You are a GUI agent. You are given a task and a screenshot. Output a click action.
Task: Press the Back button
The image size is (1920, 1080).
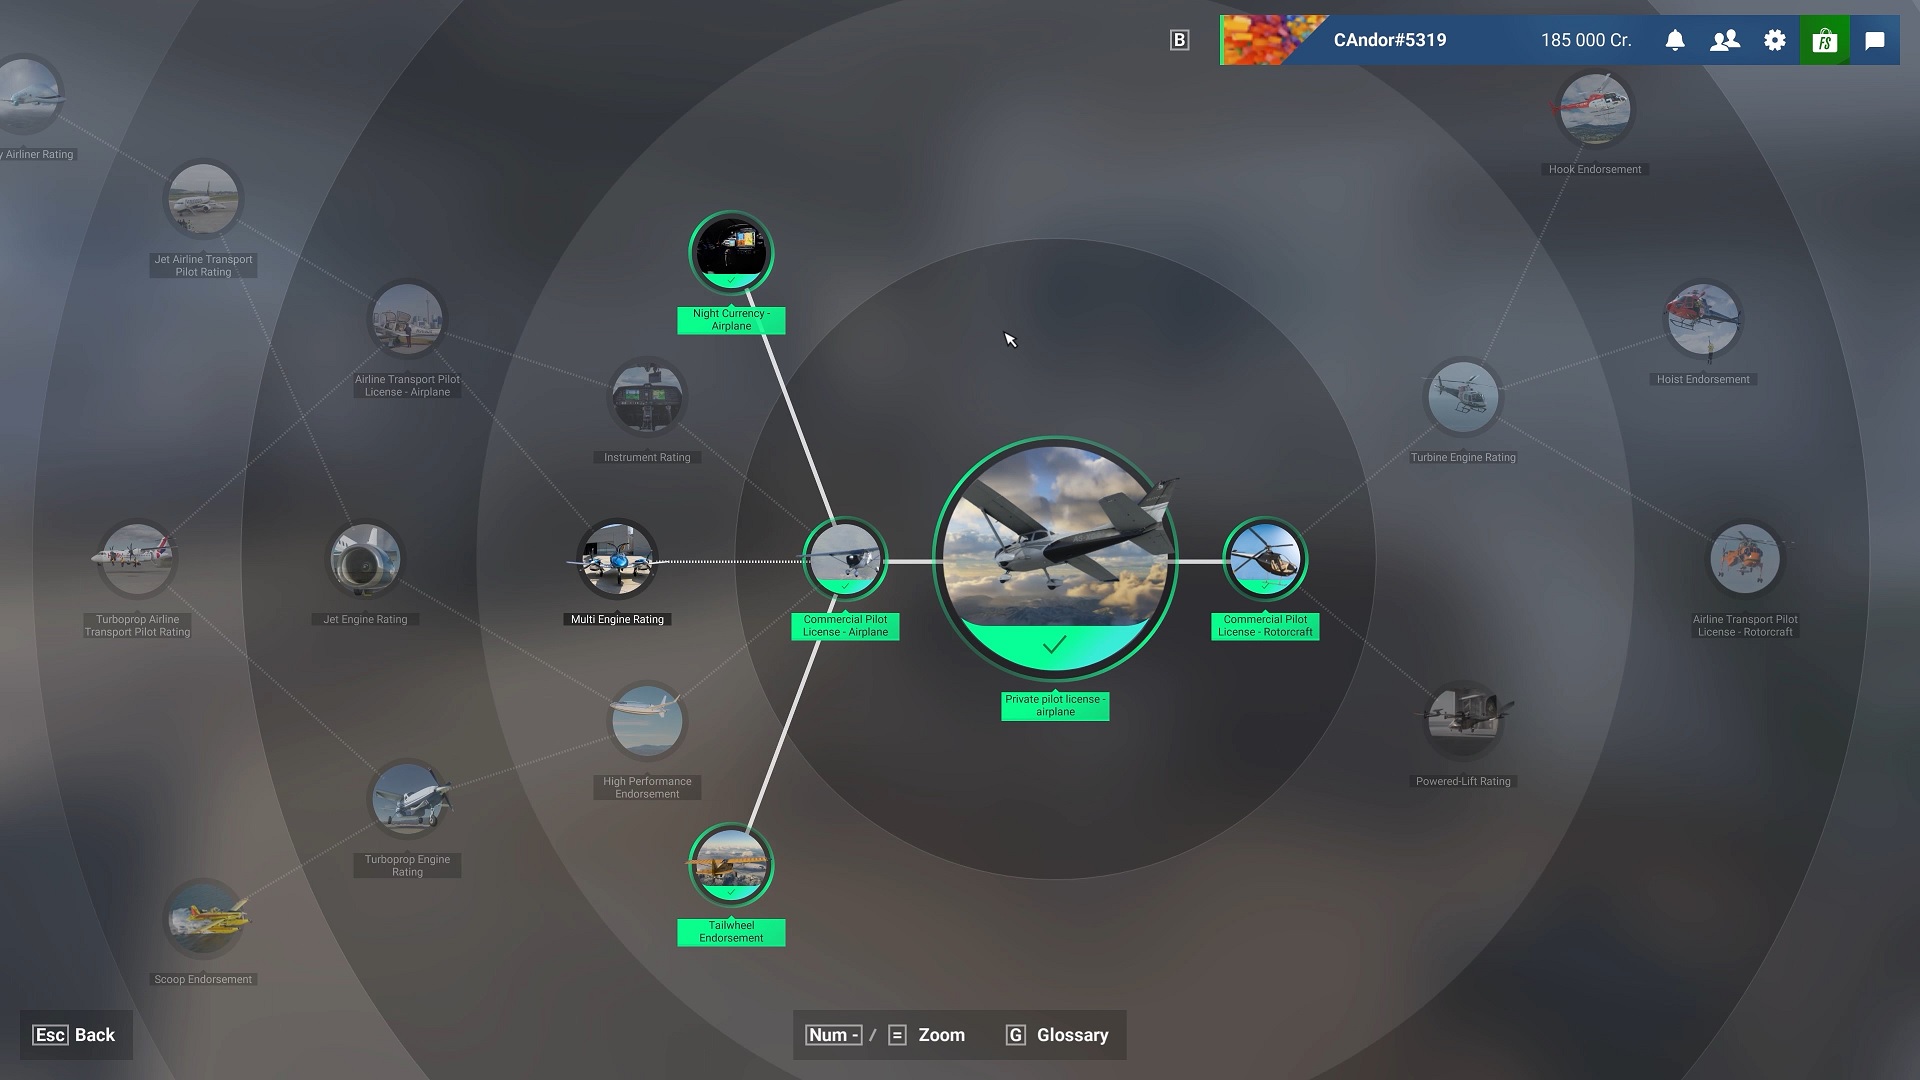tap(73, 1034)
